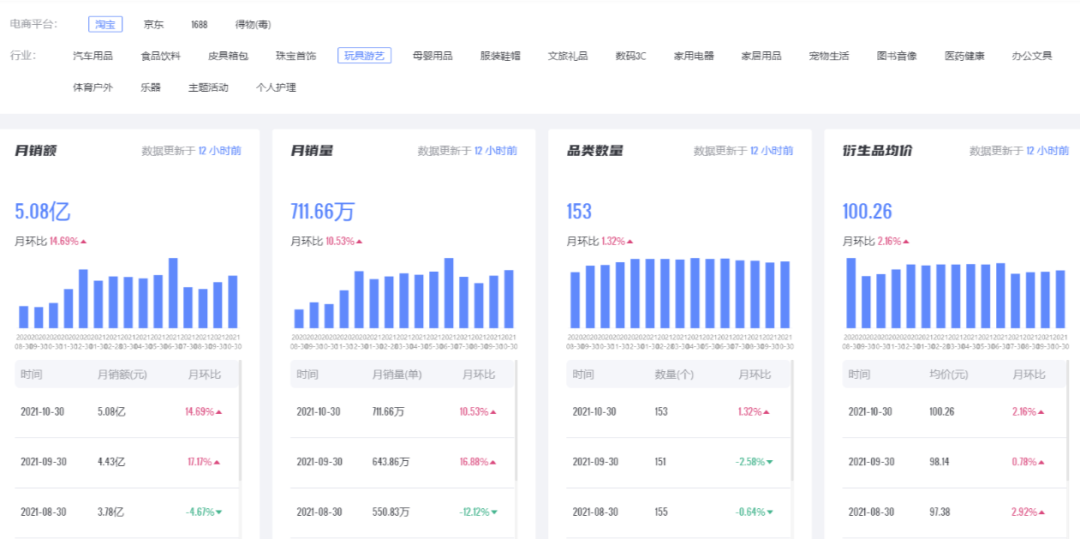Click 月环比 10.53% under 711.66万
Screen dimensions: 1080x539
327,242
